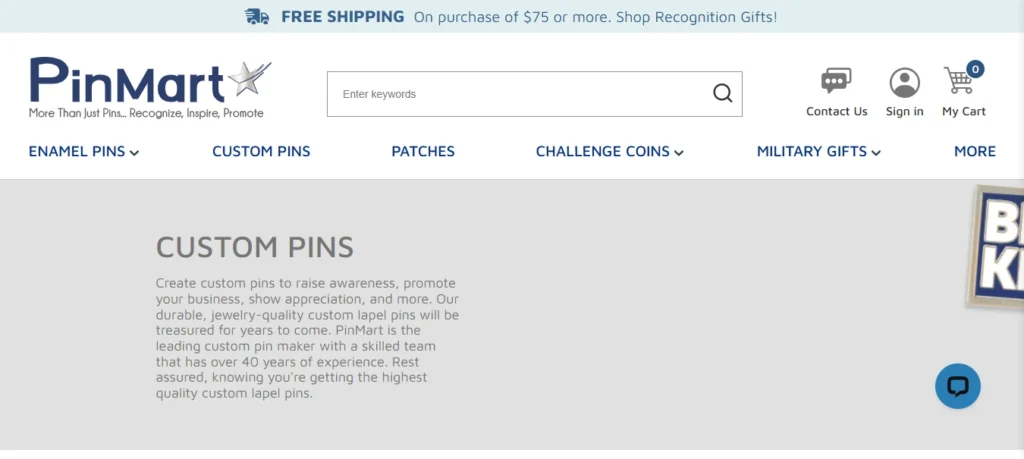Open the More navigation menu
Image resolution: width=1024 pixels, height=459 pixels.
[x=974, y=152]
